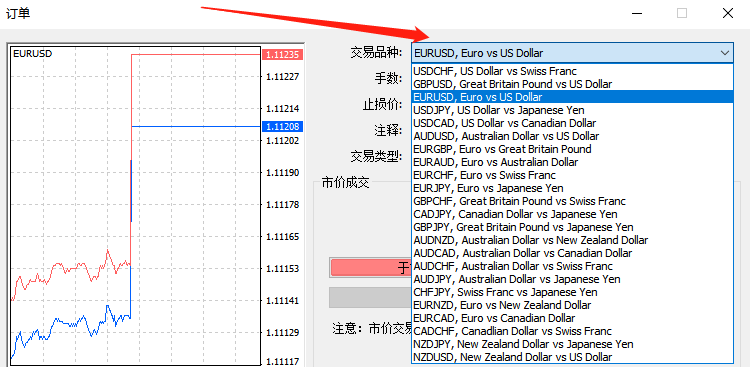Select EURGBP, Euro vs Great Britain Pound

(x=572, y=149)
